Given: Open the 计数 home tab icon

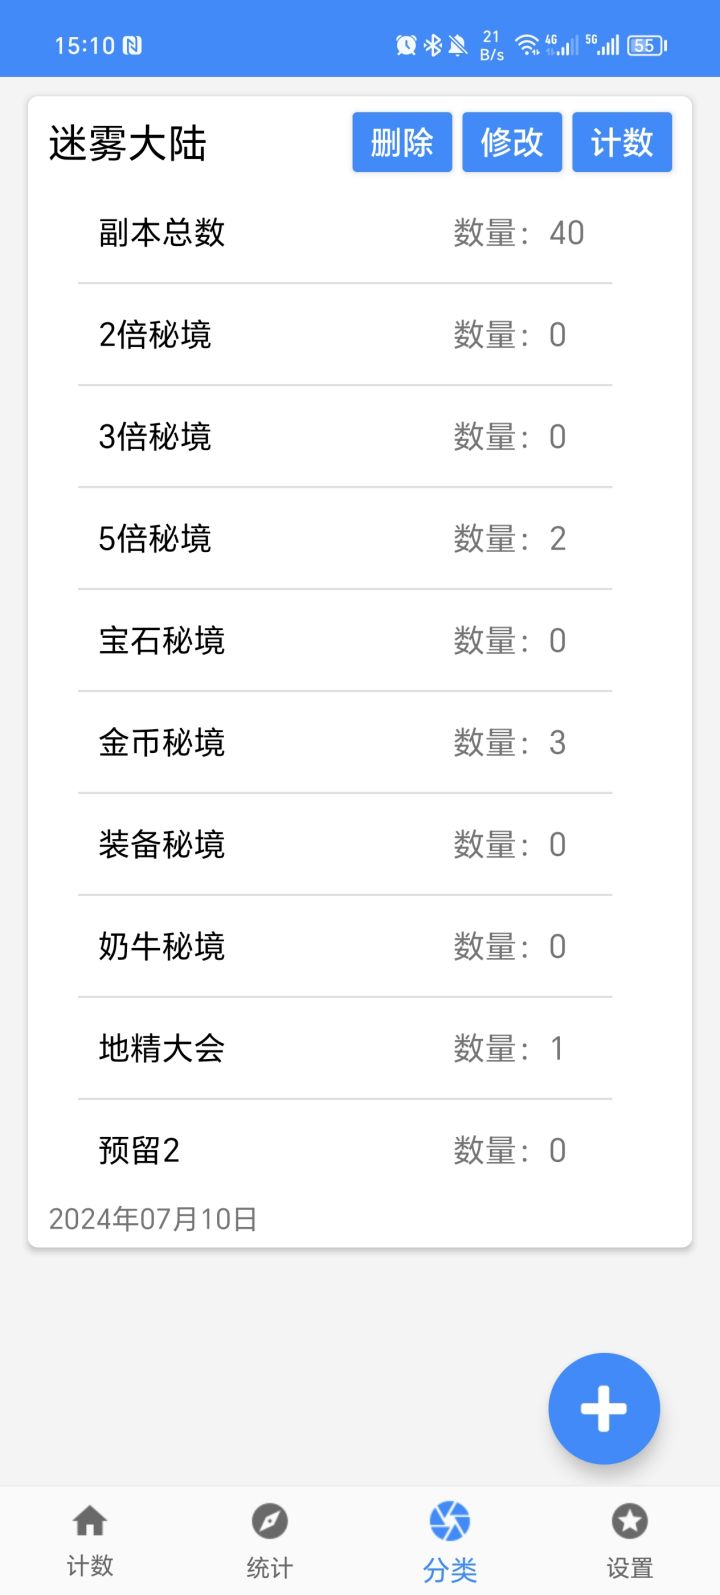Looking at the screenshot, I should (x=90, y=1521).
